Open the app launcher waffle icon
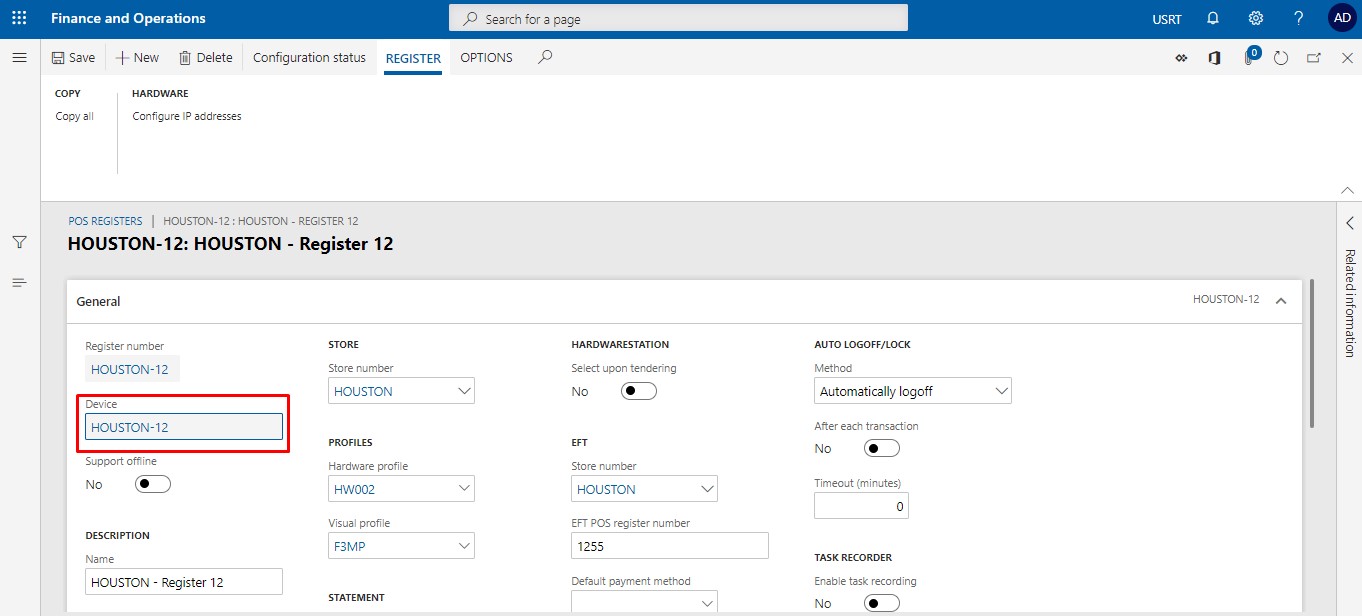This screenshot has height=616, width=1362. point(19,18)
